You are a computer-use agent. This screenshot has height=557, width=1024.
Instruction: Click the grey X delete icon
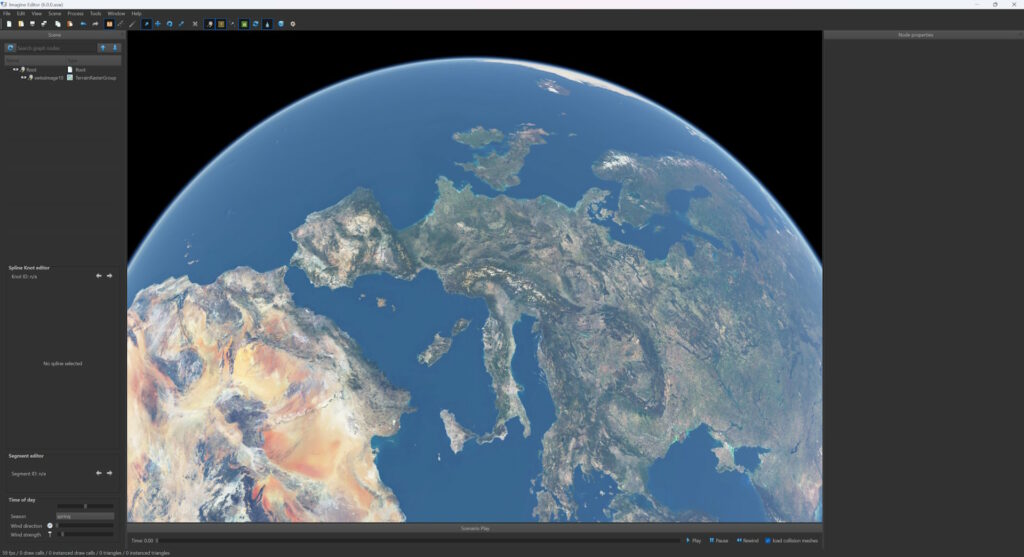coord(195,24)
